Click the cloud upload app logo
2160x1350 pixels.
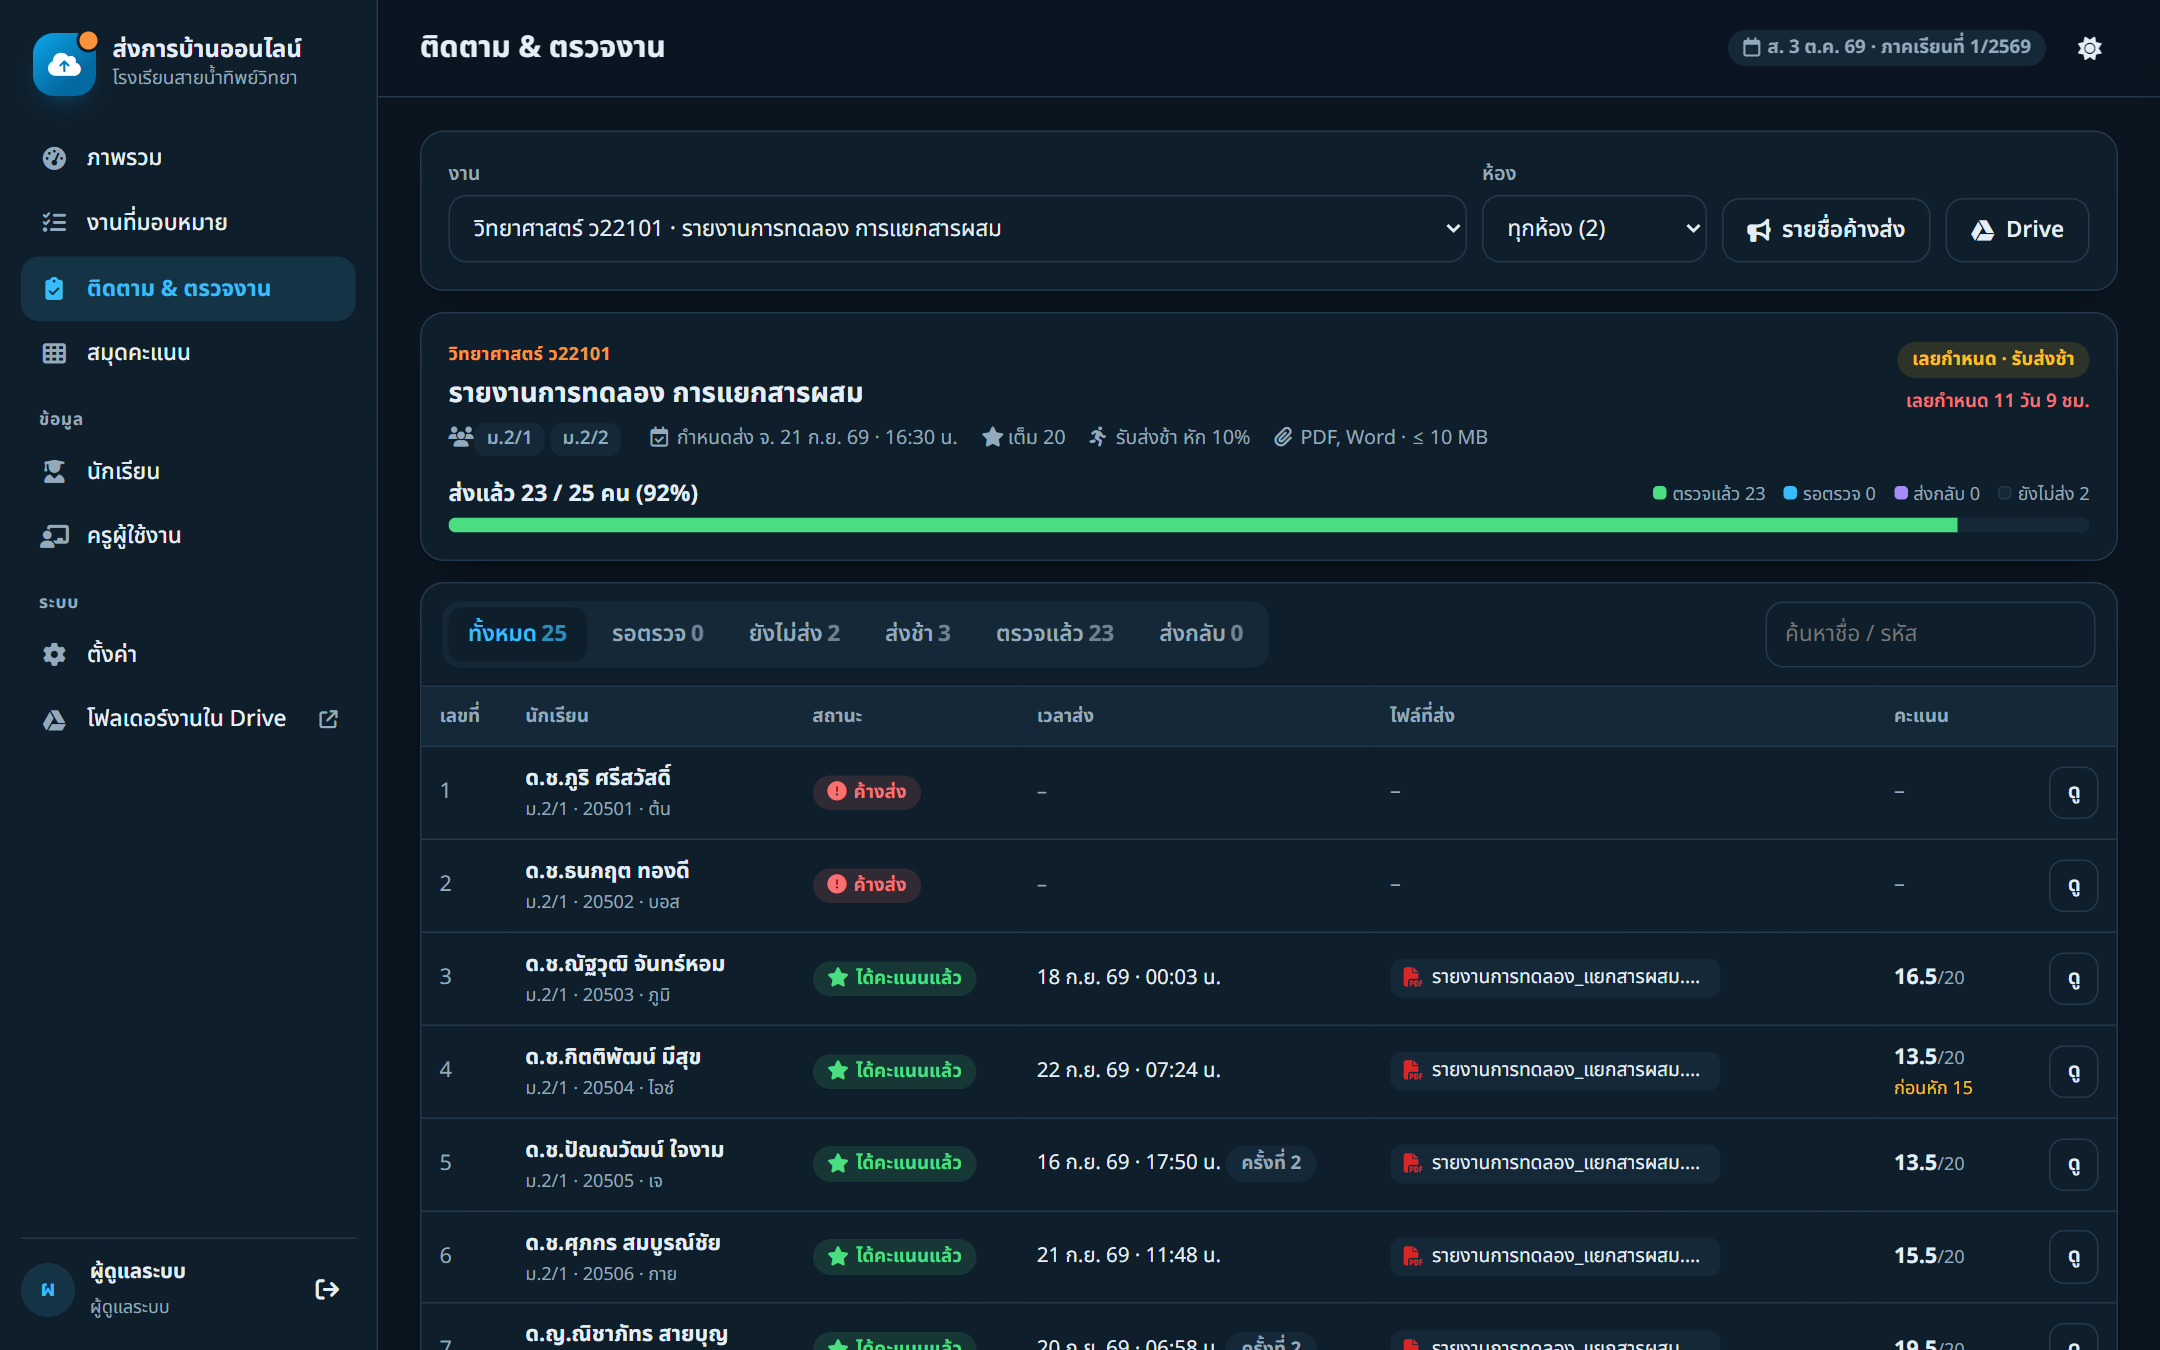click(64, 64)
